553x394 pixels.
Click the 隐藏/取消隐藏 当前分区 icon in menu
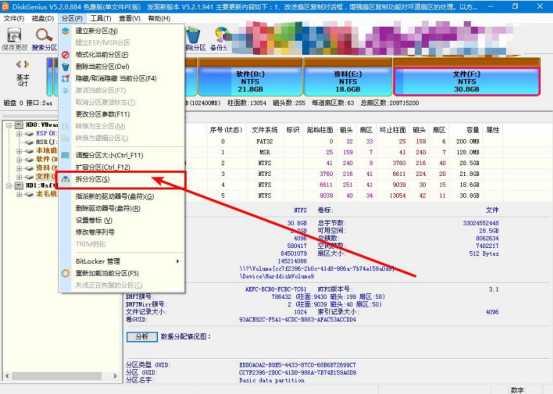(x=66, y=78)
